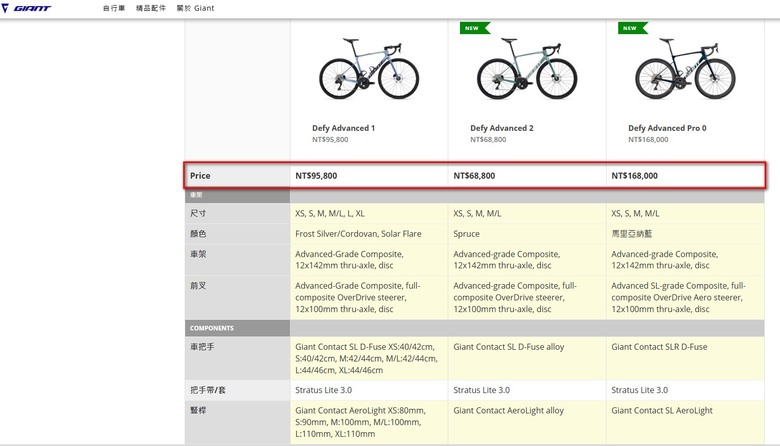Screen dimensions: 780x446
Task: Open the Defy Advanced 1 product link
Action: [x=343, y=128]
